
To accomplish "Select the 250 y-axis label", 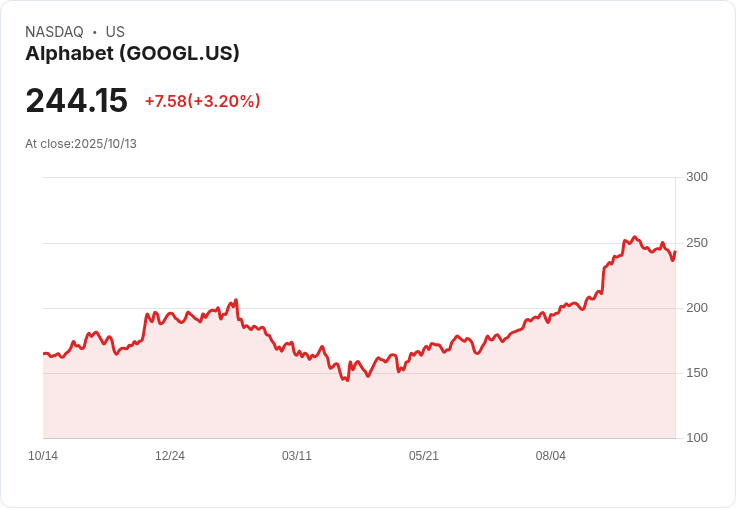I will point(696,243).
